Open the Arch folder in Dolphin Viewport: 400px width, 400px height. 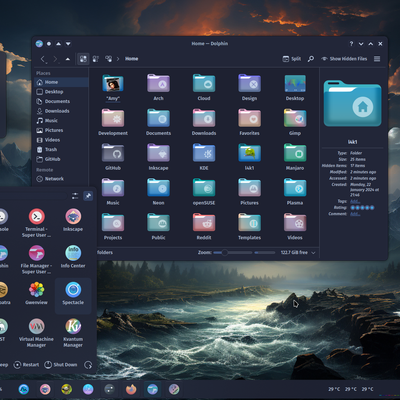(158, 87)
